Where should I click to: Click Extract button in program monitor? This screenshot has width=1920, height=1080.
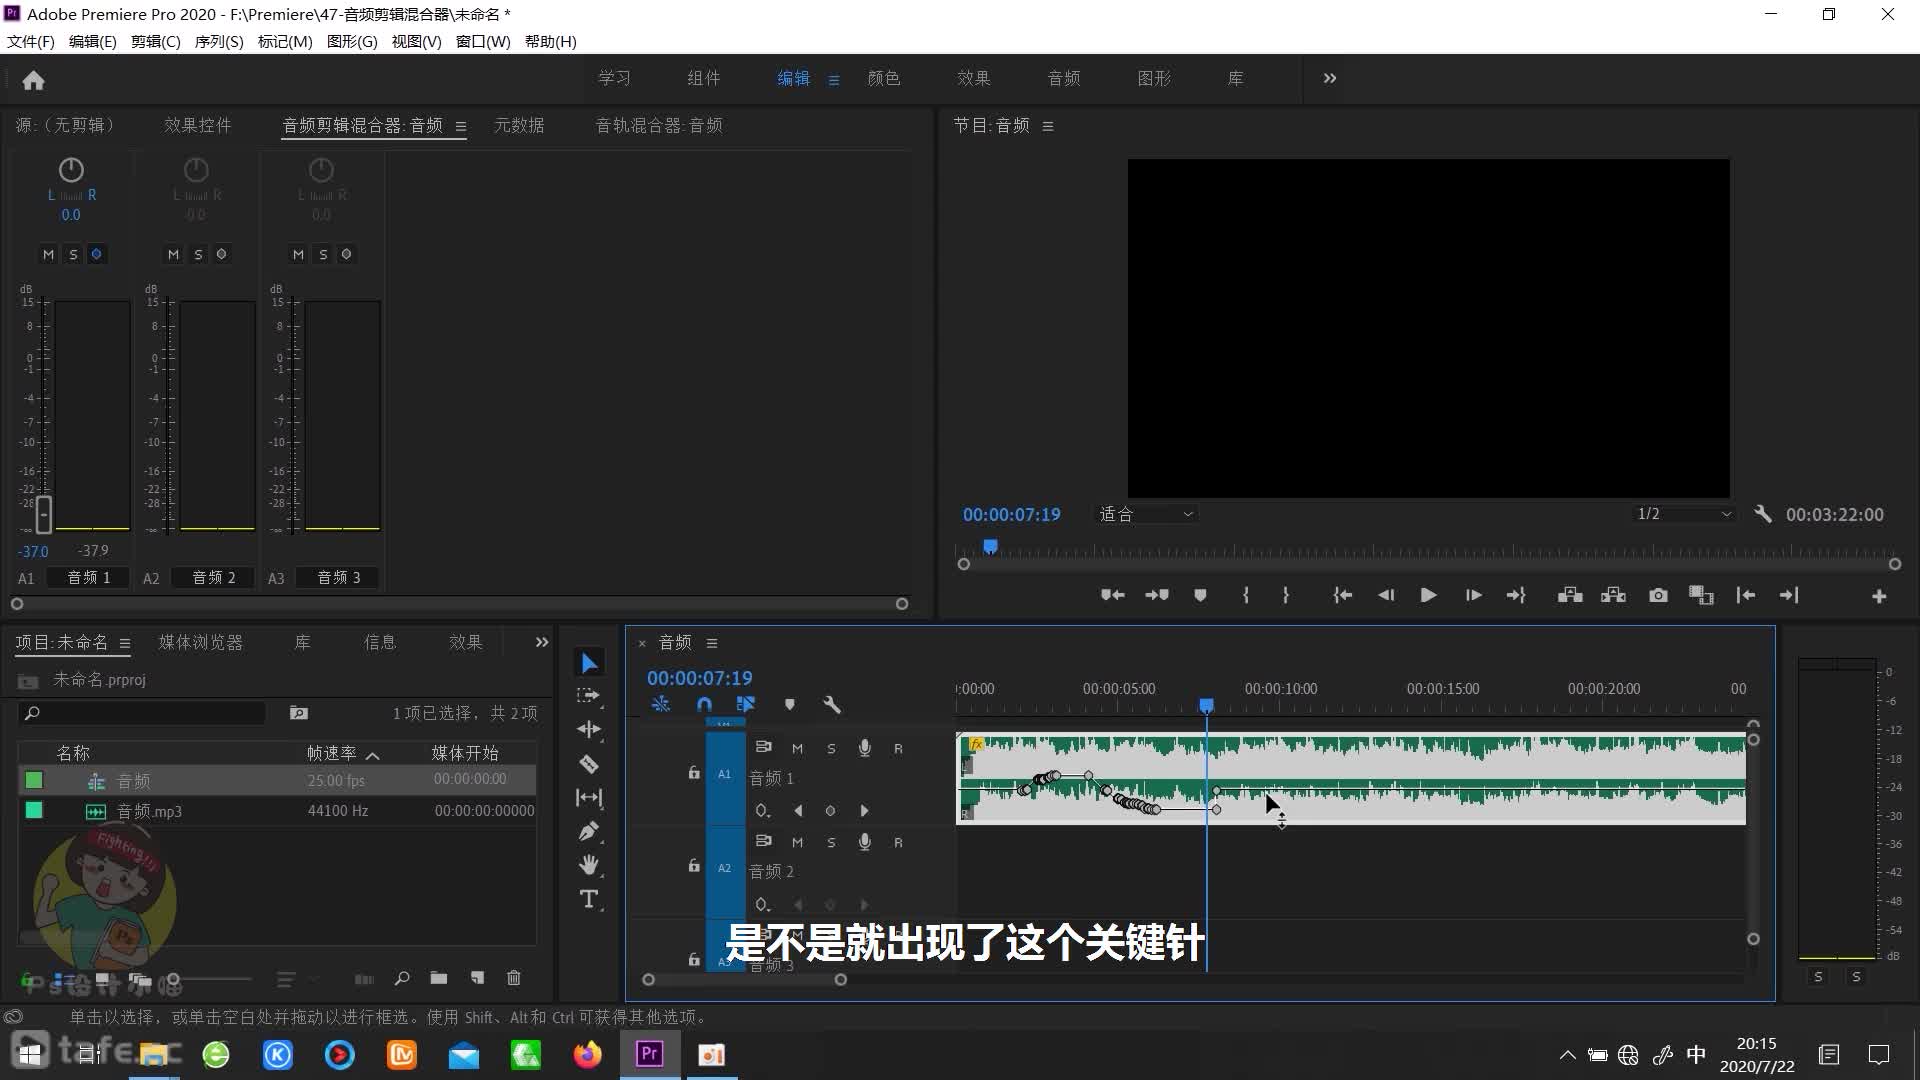click(1613, 596)
